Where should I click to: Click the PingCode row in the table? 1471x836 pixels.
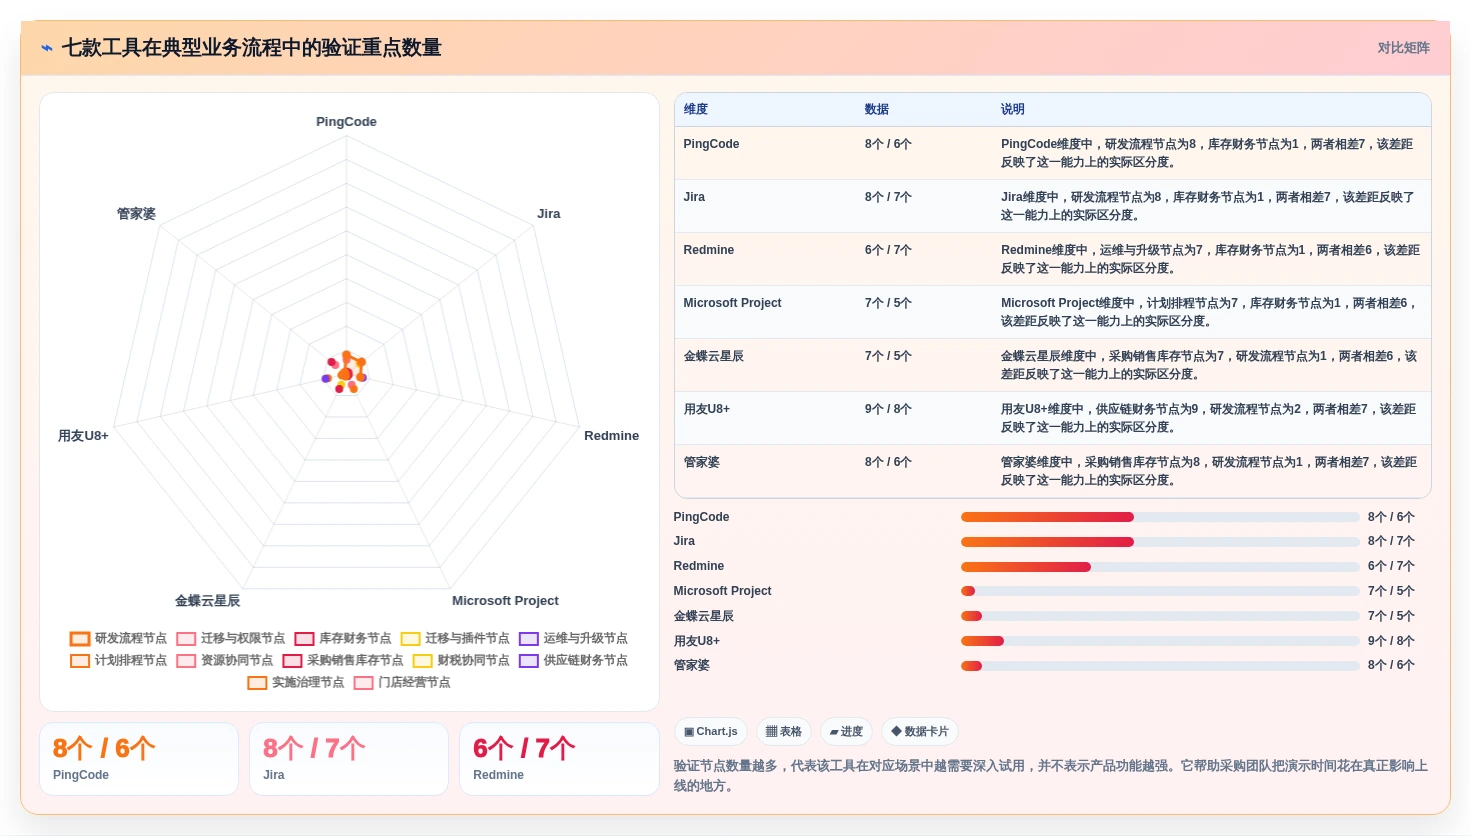pos(1053,153)
